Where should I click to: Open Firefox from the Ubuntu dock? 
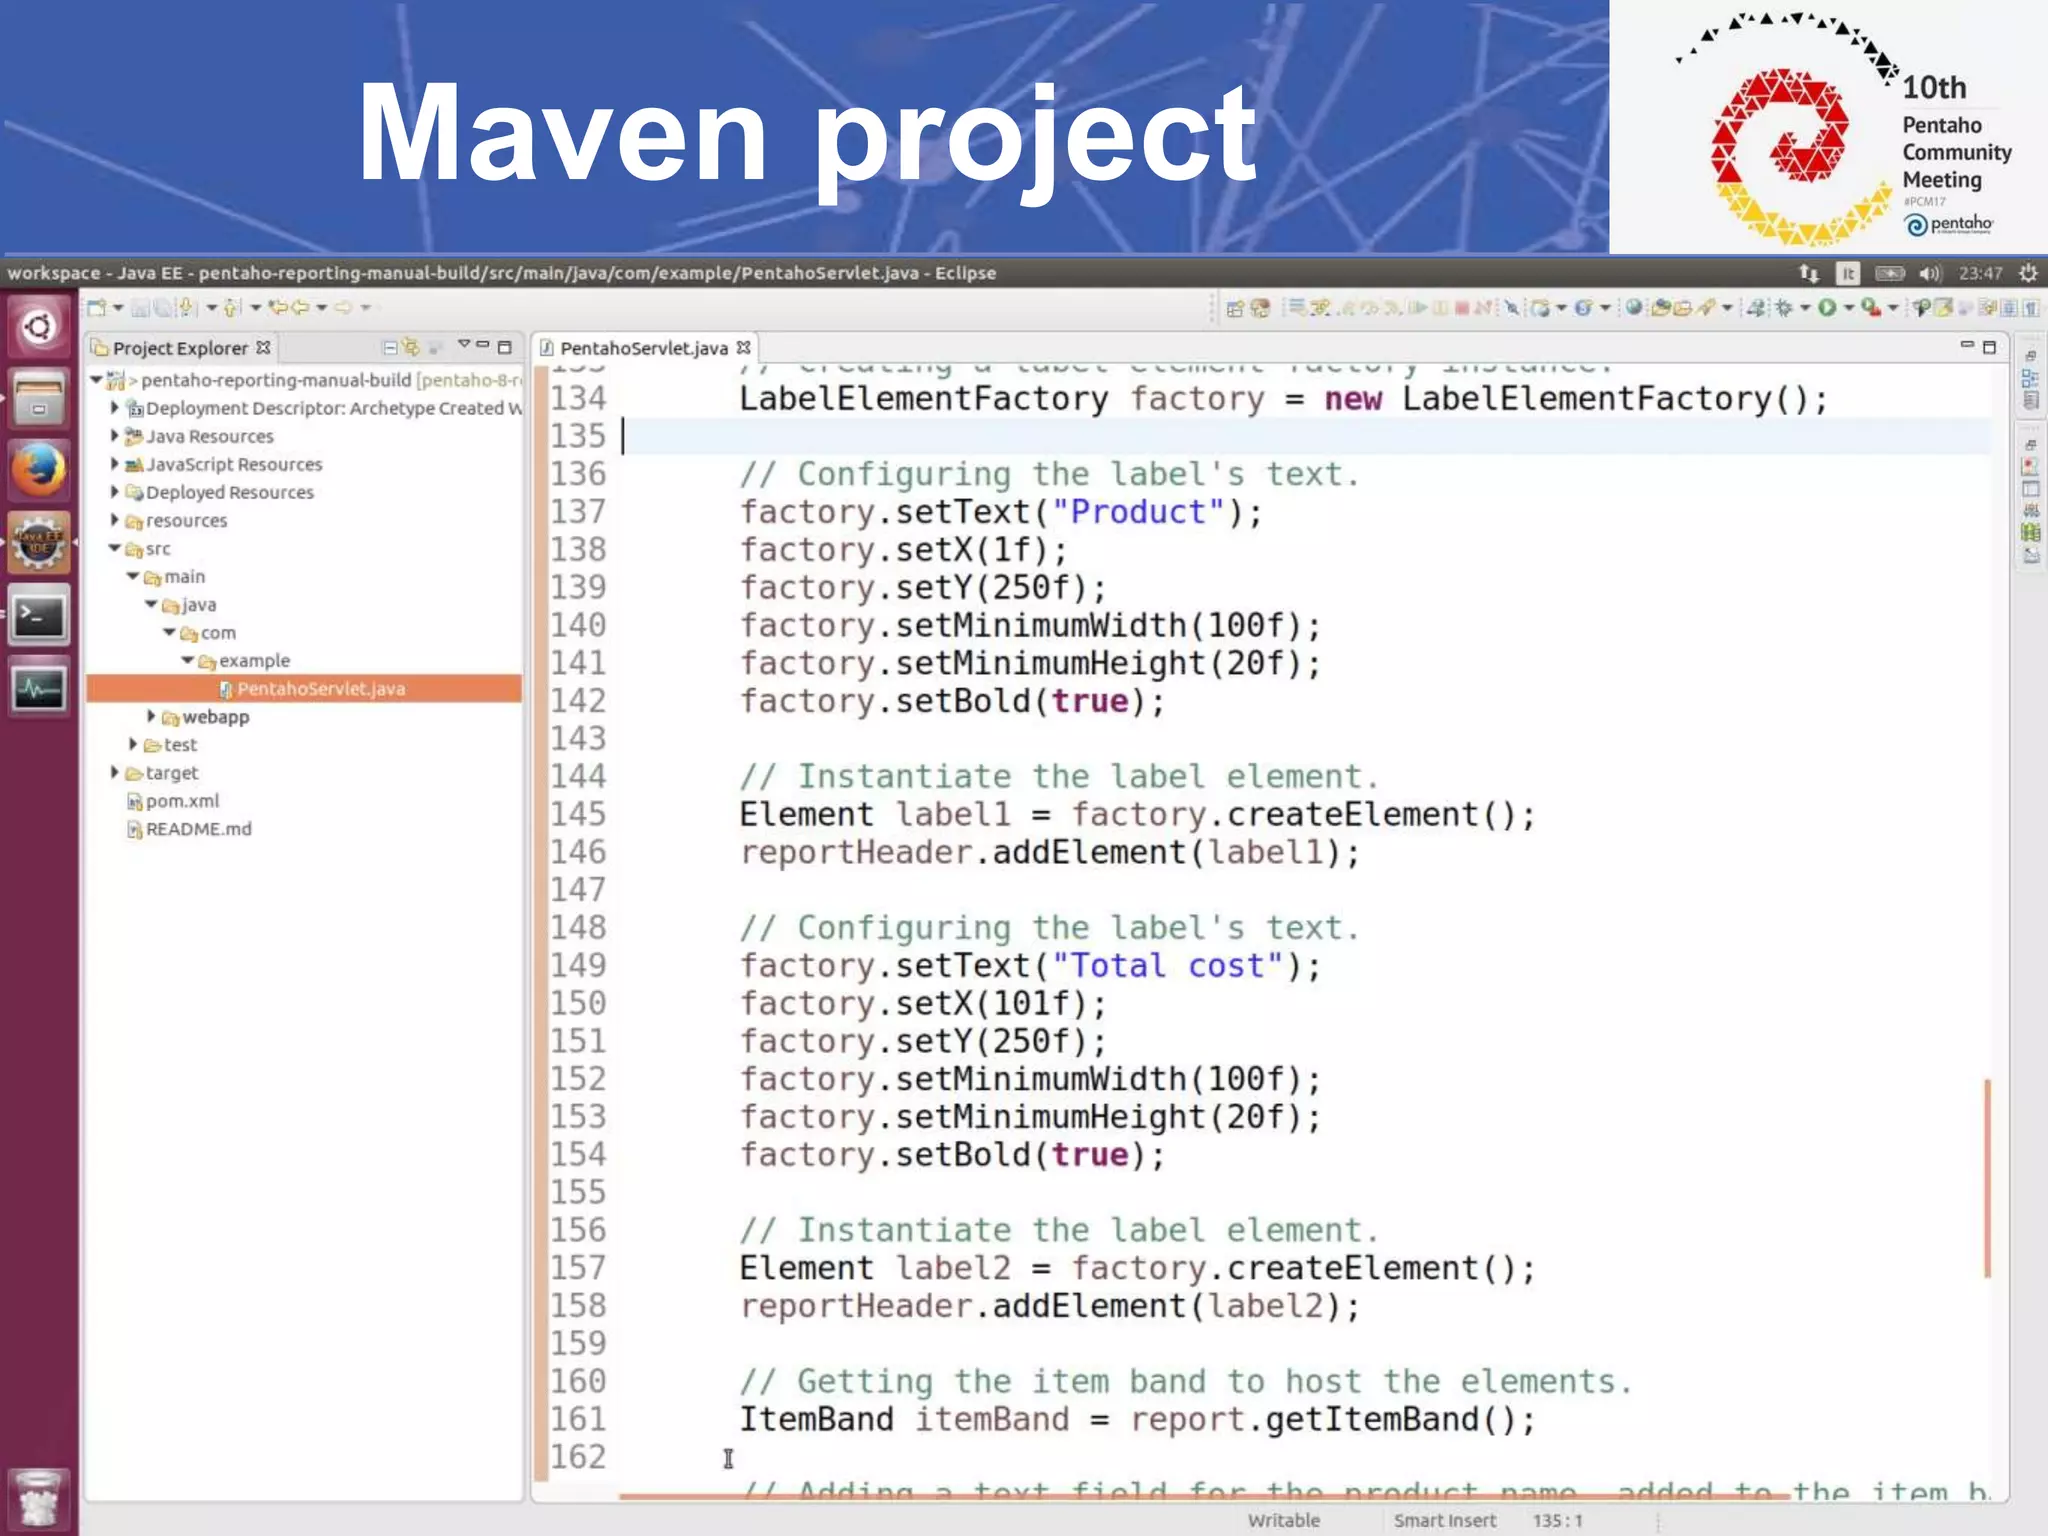coord(39,470)
